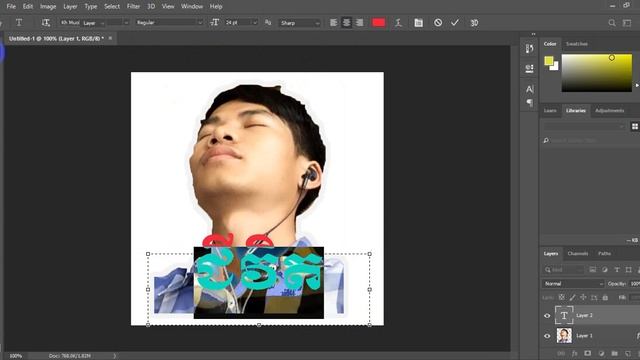The width and height of the screenshot is (640, 360).
Task: Toggle lock all for layer
Action: pos(605,298)
